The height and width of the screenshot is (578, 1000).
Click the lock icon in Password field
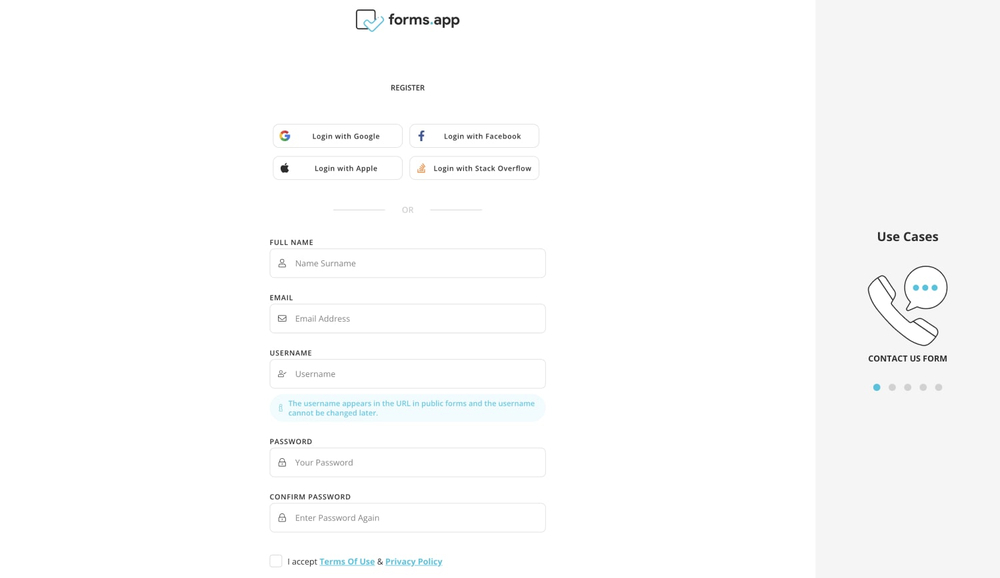tap(282, 463)
